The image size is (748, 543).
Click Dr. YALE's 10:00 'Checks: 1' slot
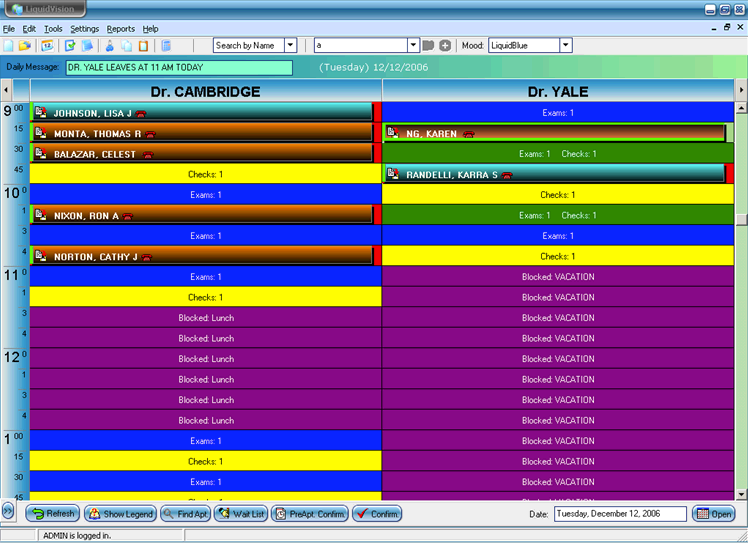(558, 195)
